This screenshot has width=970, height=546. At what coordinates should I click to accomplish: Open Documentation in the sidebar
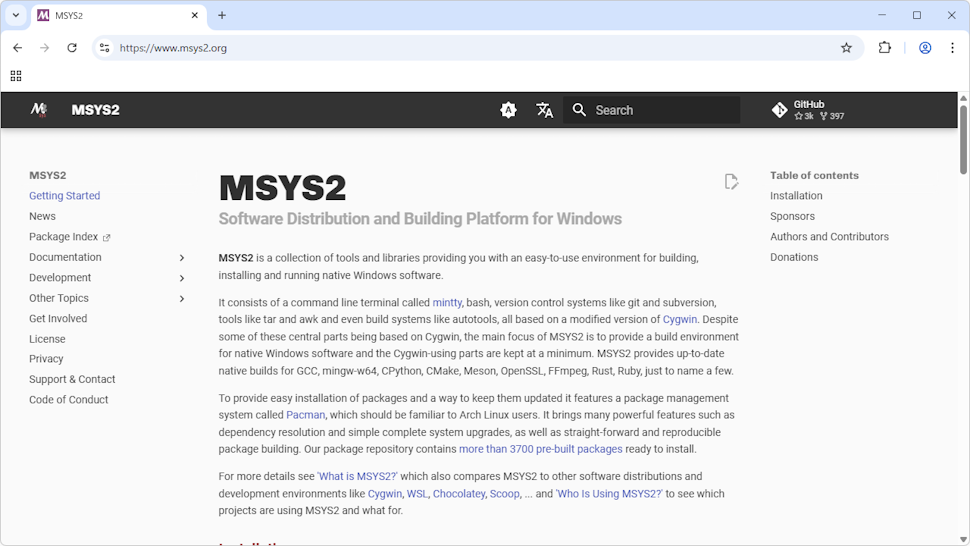pos(65,257)
